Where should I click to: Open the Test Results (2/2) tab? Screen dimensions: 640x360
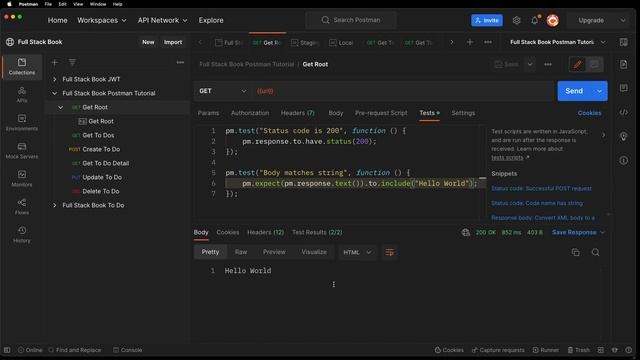[317, 232]
